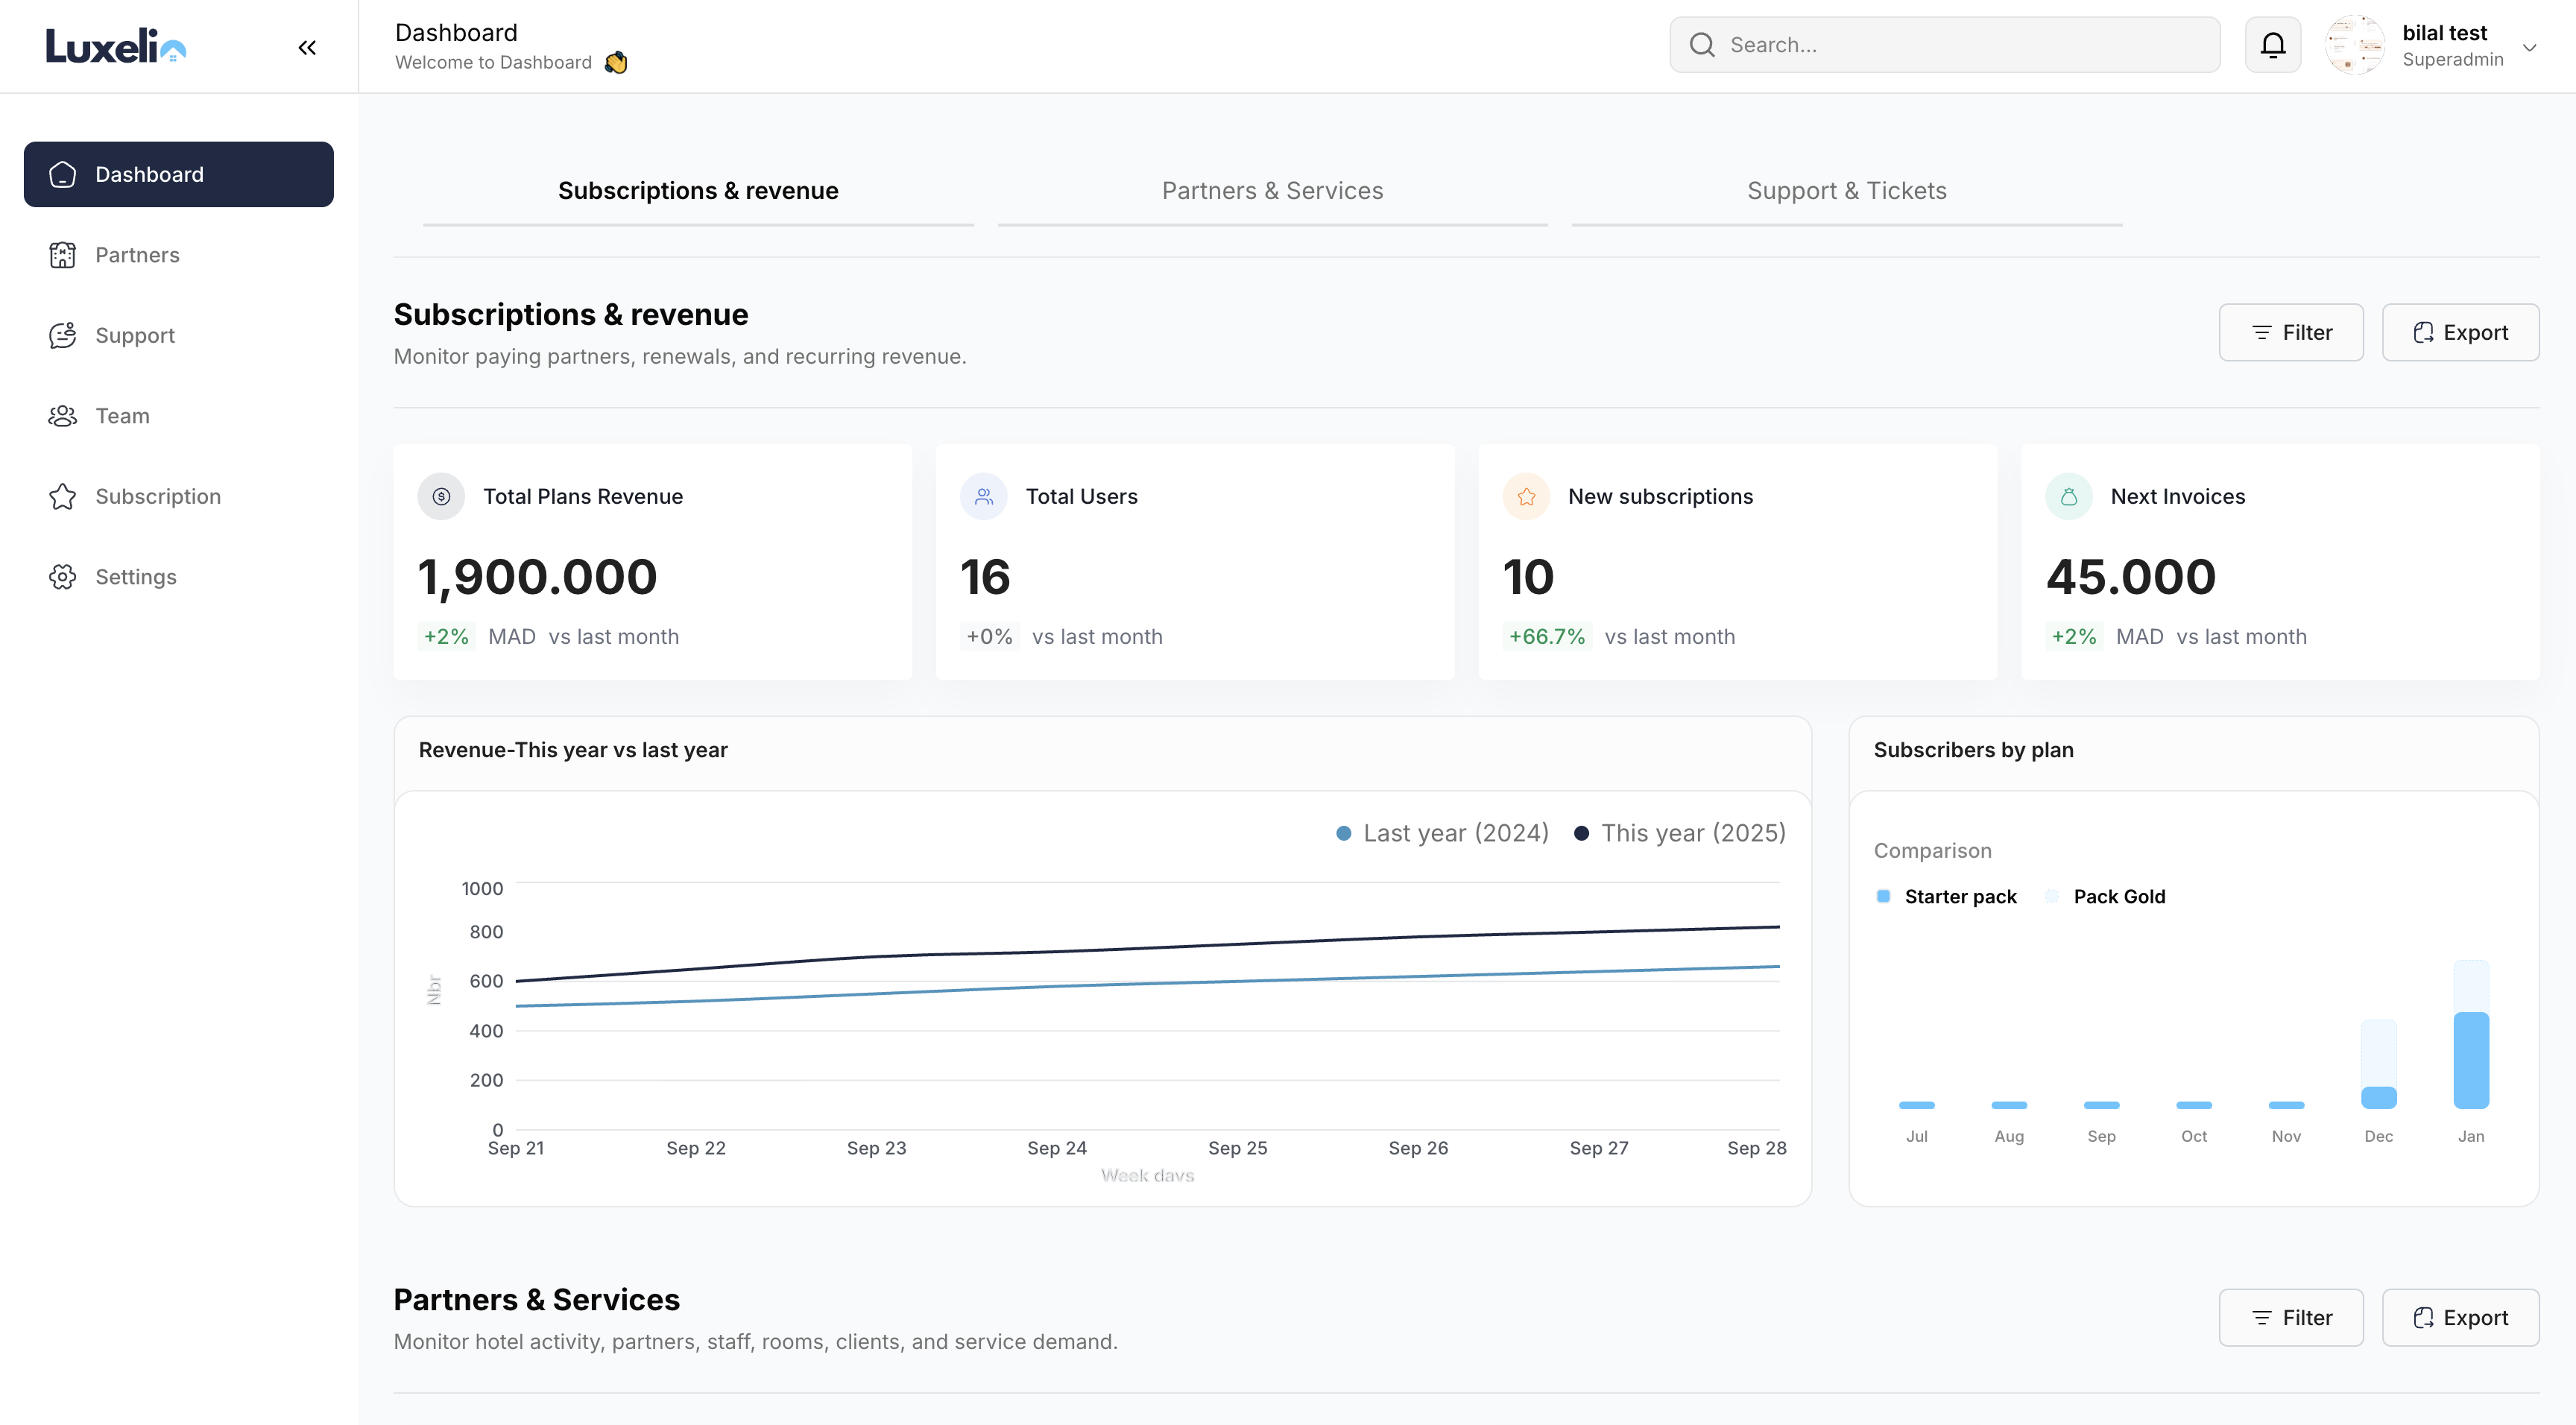
Task: Open the Partners sidebar item
Action: coord(137,255)
